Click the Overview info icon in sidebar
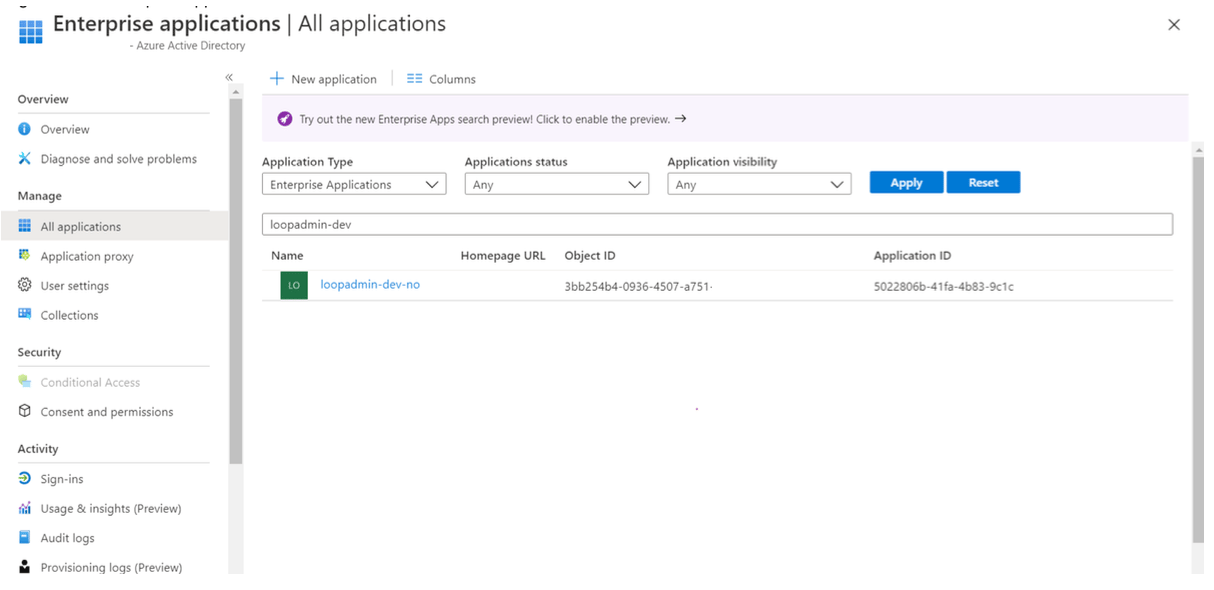This screenshot has height=590, width=1214. click(25, 129)
